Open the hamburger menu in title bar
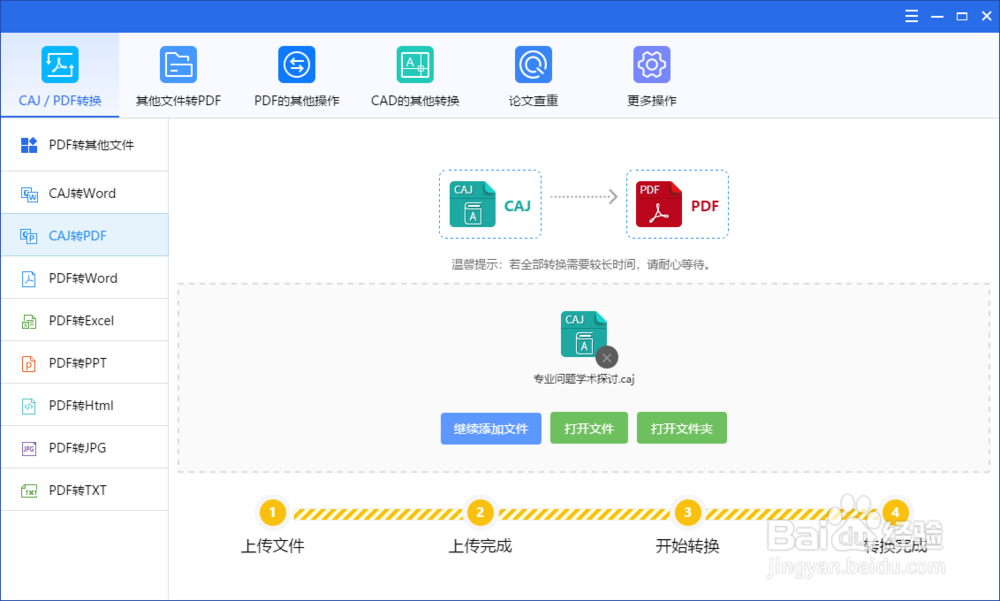 pyautogui.click(x=911, y=16)
